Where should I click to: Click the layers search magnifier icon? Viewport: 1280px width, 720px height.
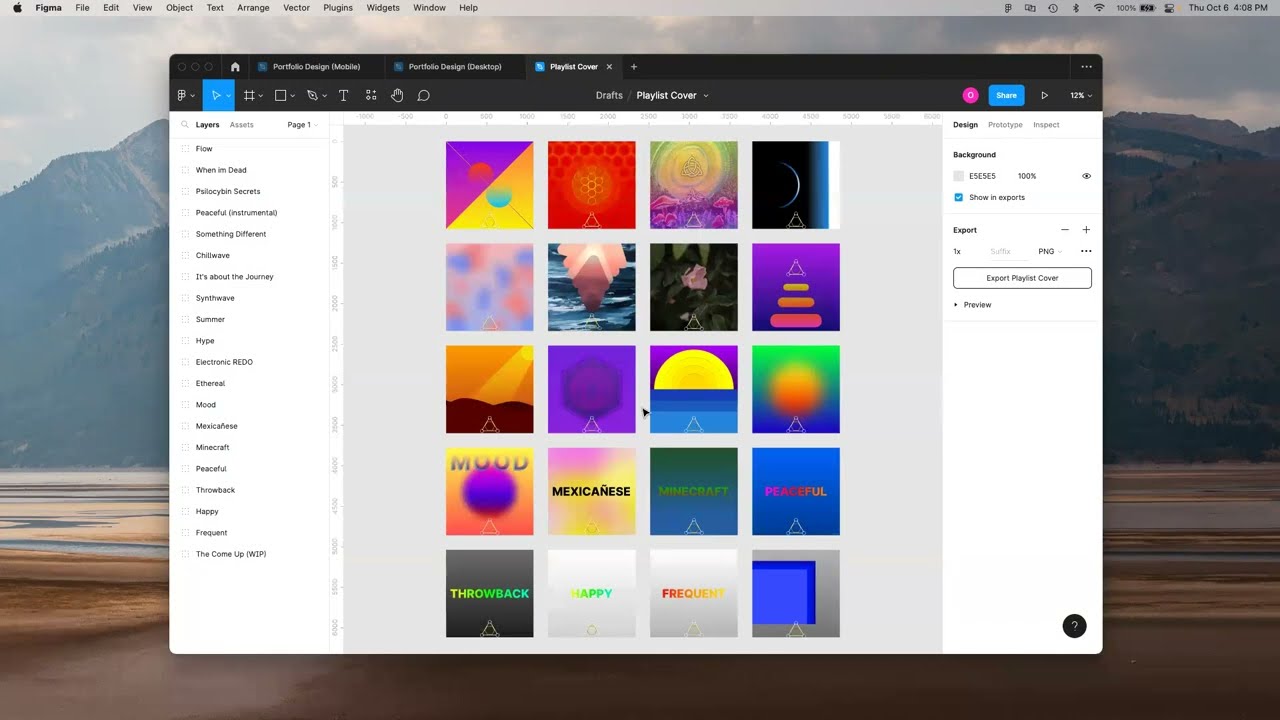[185, 125]
